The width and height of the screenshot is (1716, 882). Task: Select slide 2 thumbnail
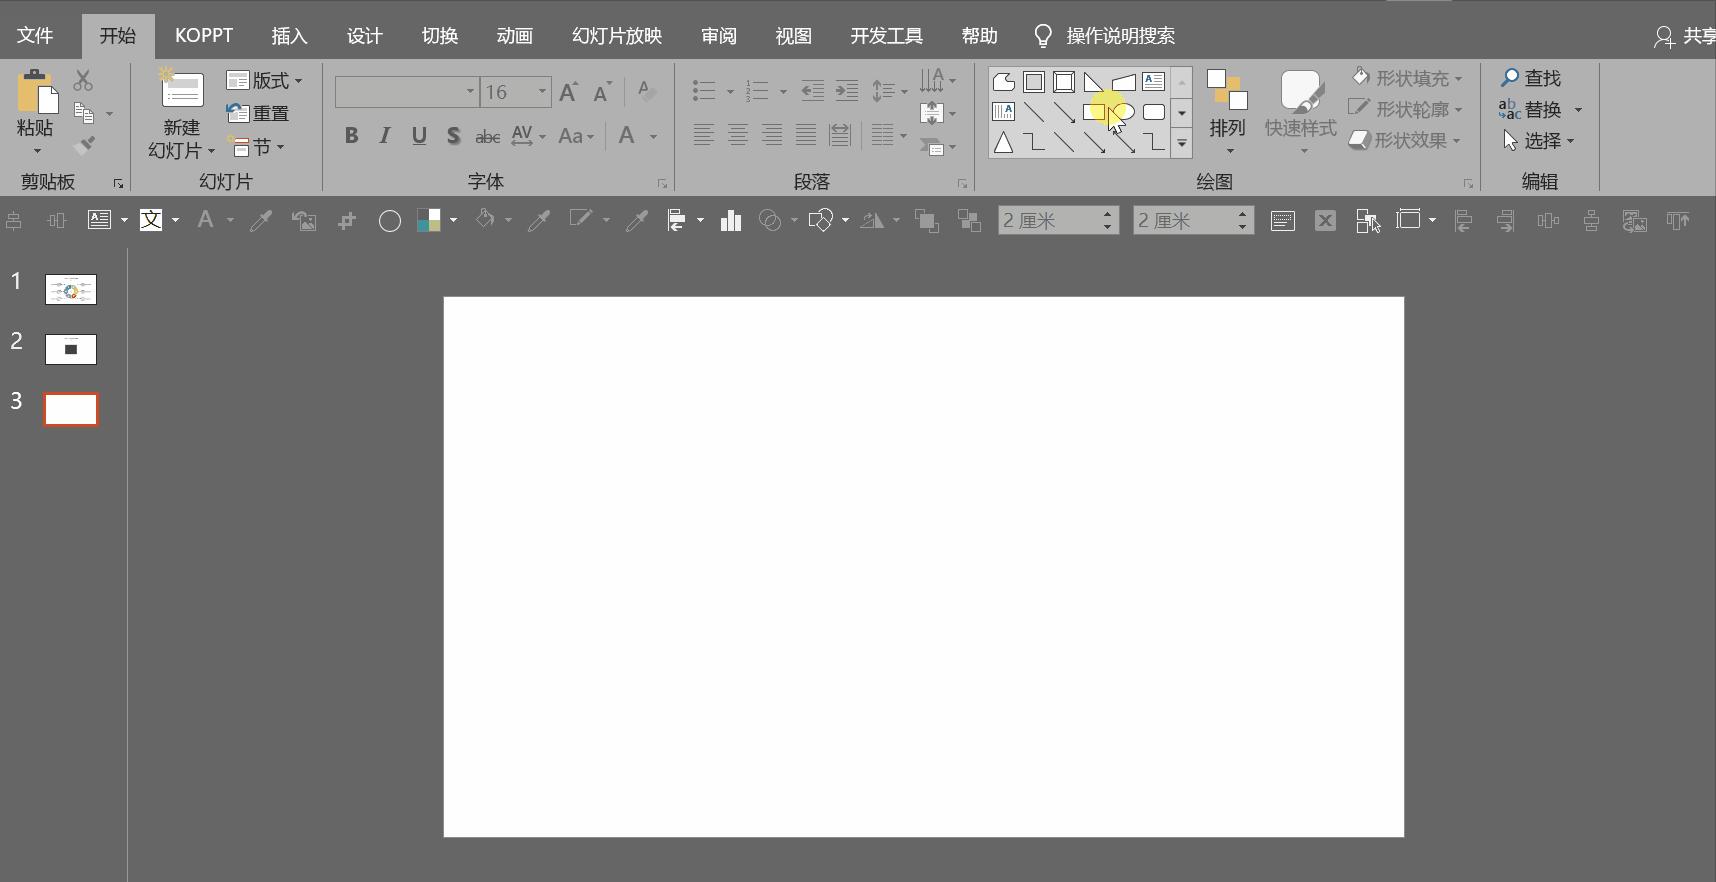71,349
